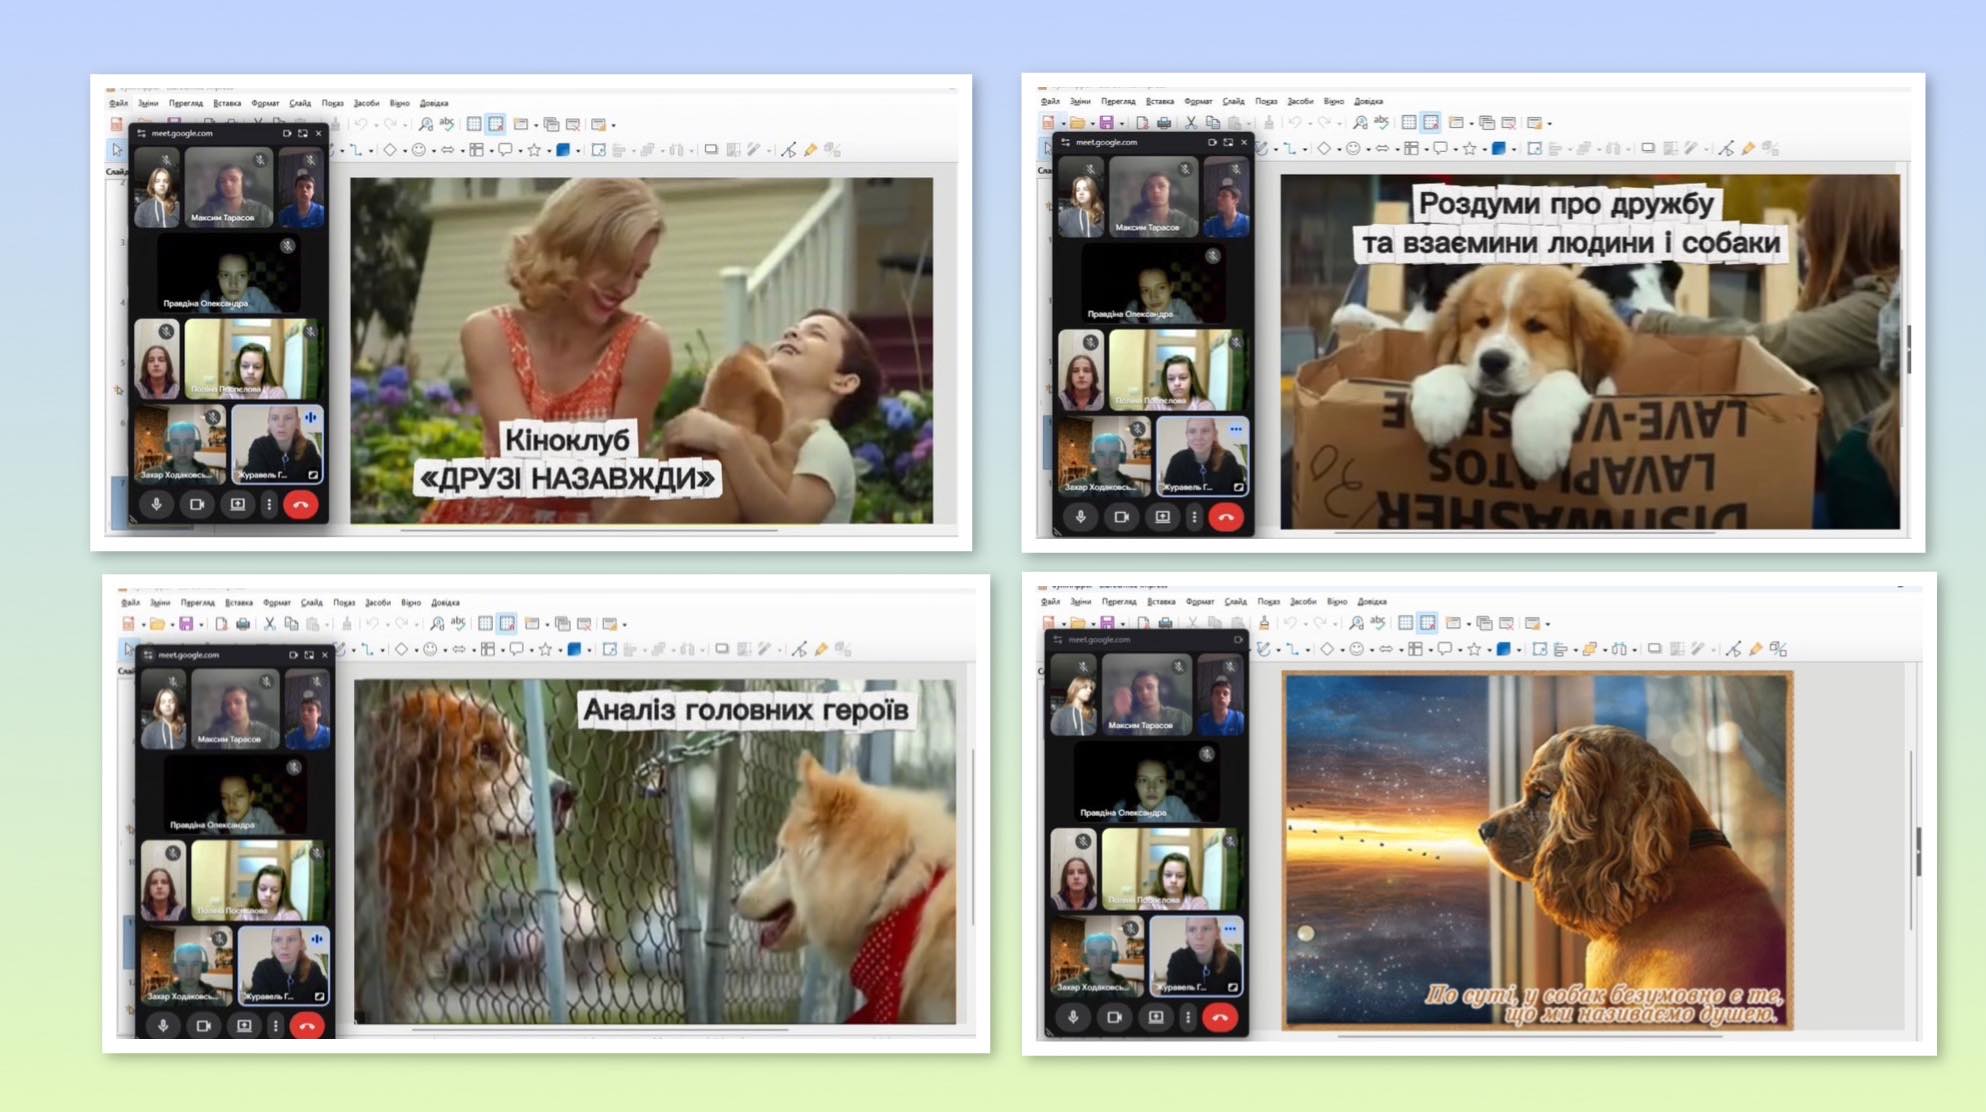Click microphone button in top-right Meet window

tap(1080, 517)
